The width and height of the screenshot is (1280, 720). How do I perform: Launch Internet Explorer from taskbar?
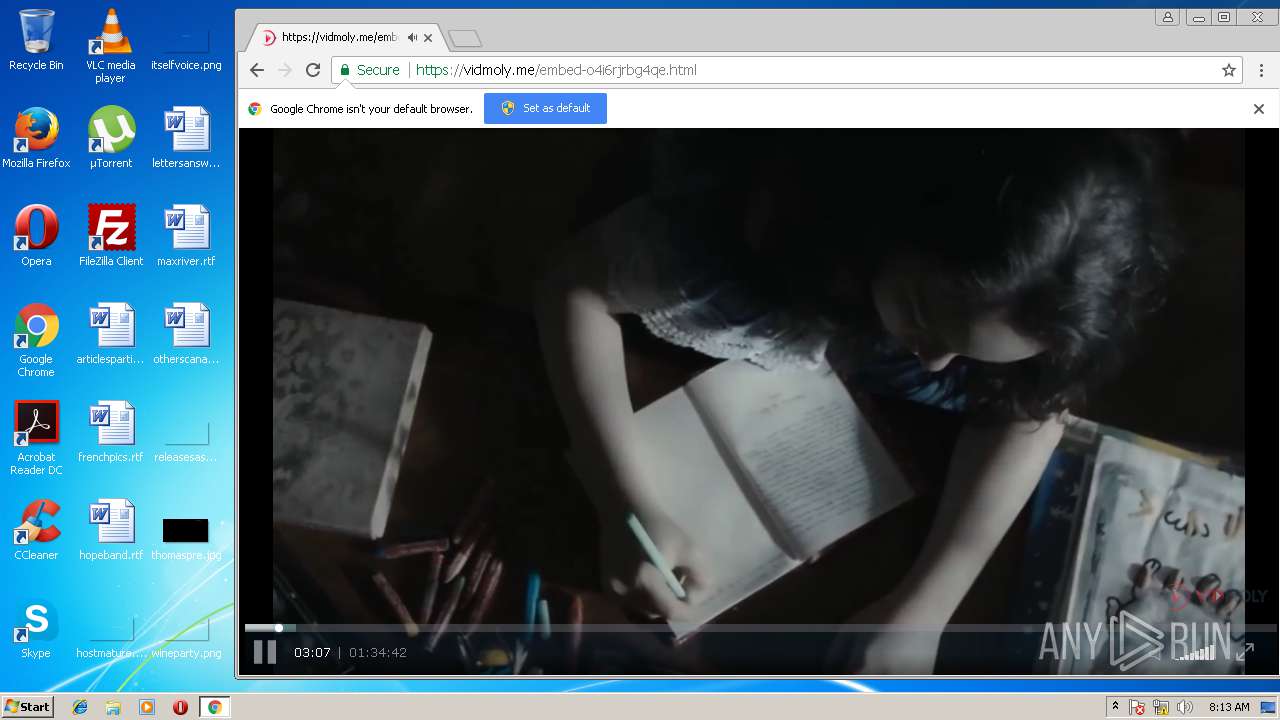click(80, 707)
